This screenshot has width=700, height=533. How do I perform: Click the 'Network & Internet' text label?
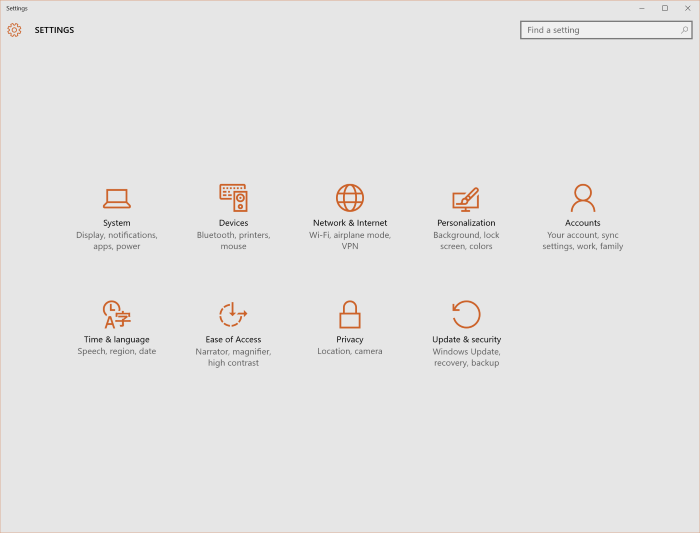350,223
